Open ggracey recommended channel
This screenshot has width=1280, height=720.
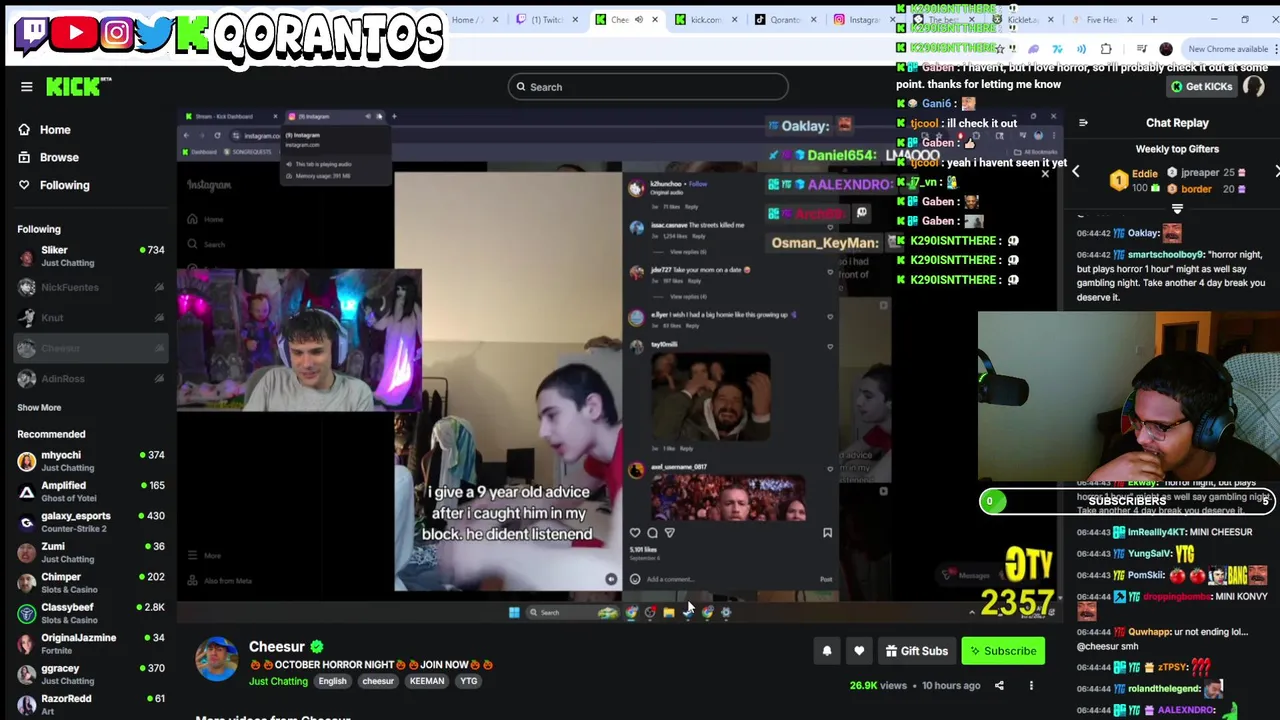(90, 674)
